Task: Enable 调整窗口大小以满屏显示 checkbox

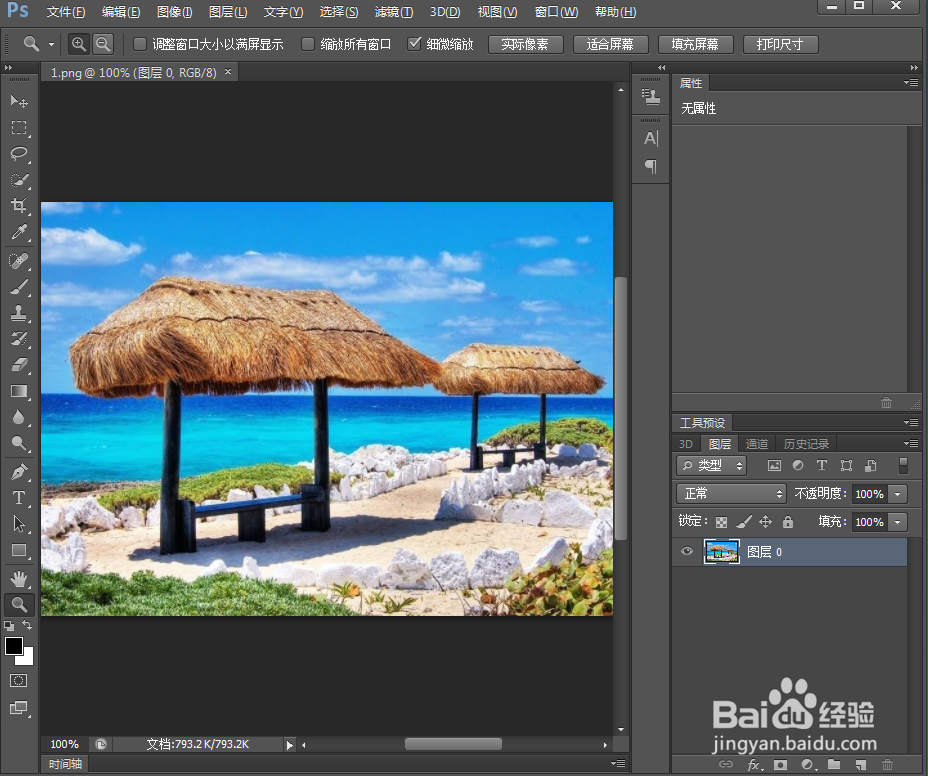Action: point(140,44)
